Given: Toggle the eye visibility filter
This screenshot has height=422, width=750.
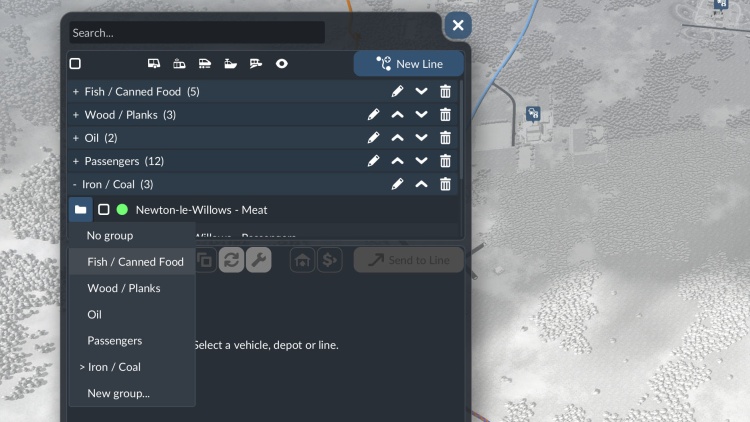Looking at the screenshot, I should 282,64.
